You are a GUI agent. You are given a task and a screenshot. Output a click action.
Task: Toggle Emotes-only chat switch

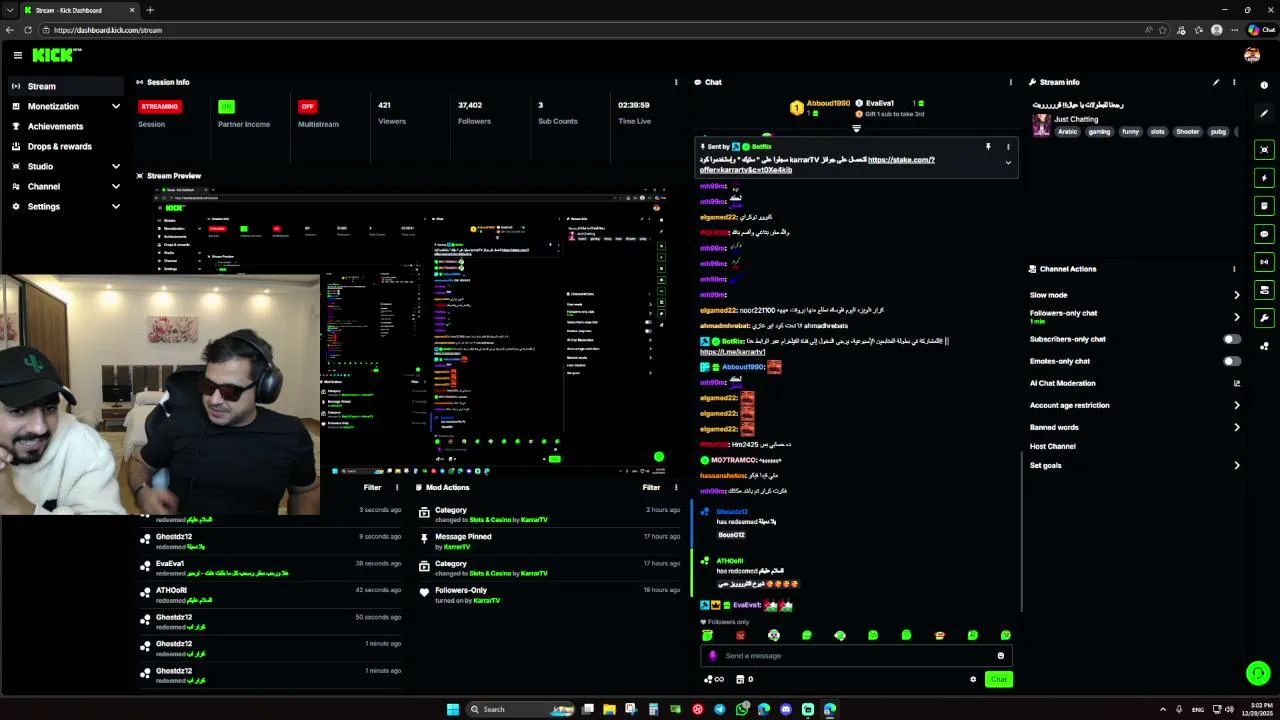tap(1232, 361)
